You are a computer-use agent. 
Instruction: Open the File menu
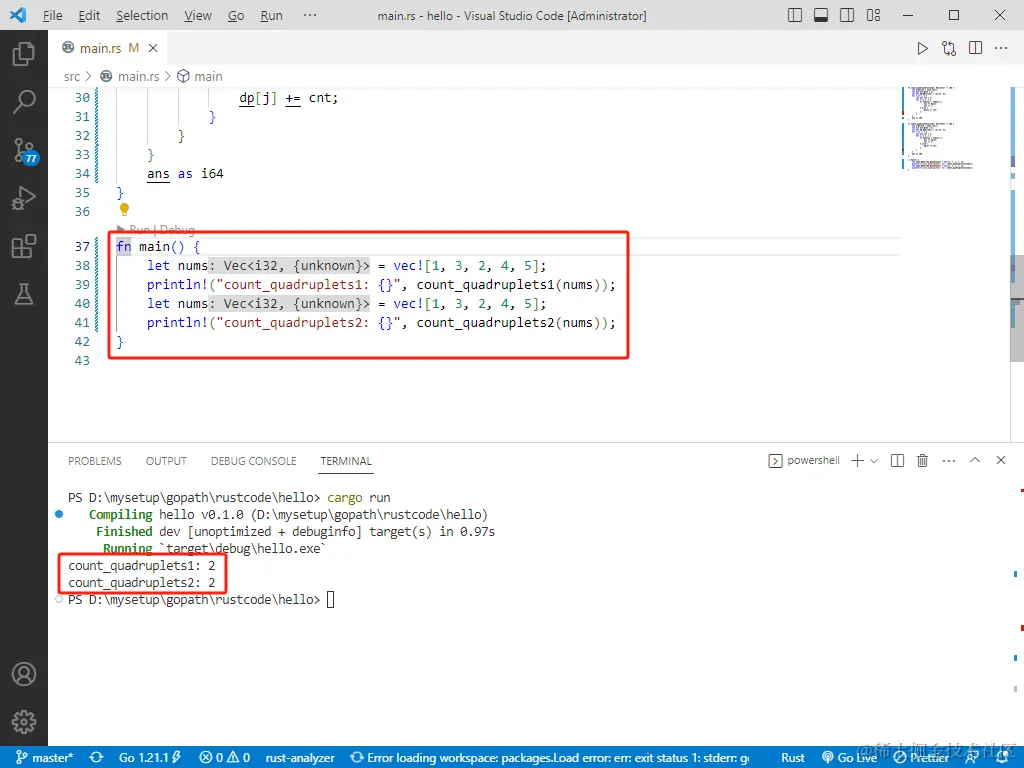pos(52,16)
